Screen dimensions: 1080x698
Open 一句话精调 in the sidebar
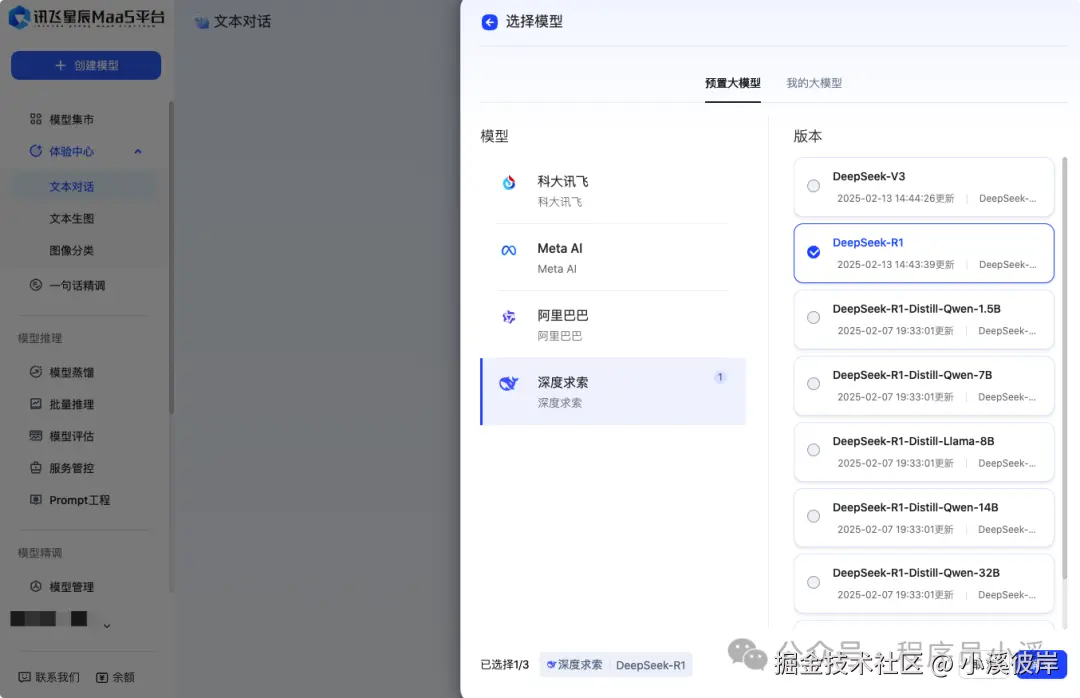pos(77,285)
